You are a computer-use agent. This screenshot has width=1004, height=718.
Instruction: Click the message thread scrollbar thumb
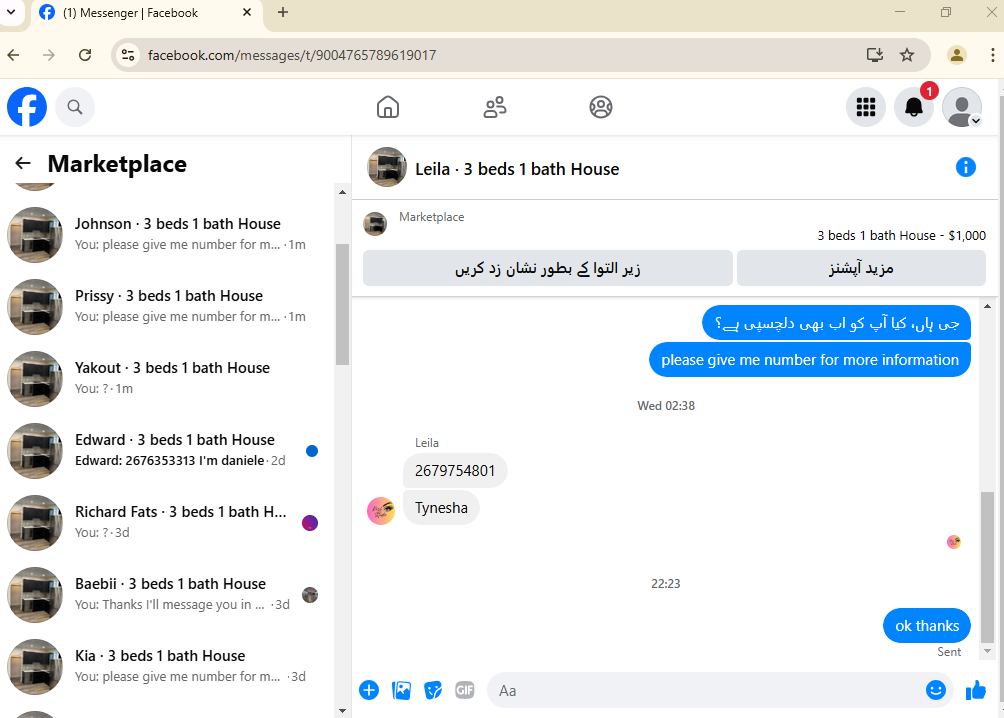coord(987,567)
